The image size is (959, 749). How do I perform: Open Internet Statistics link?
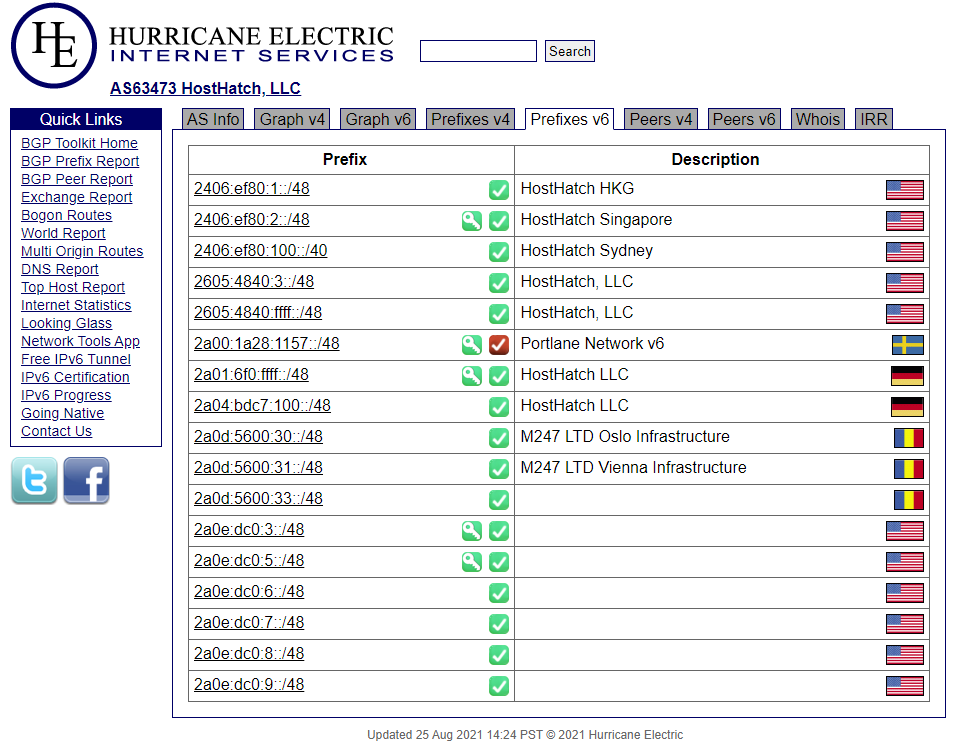pos(76,305)
